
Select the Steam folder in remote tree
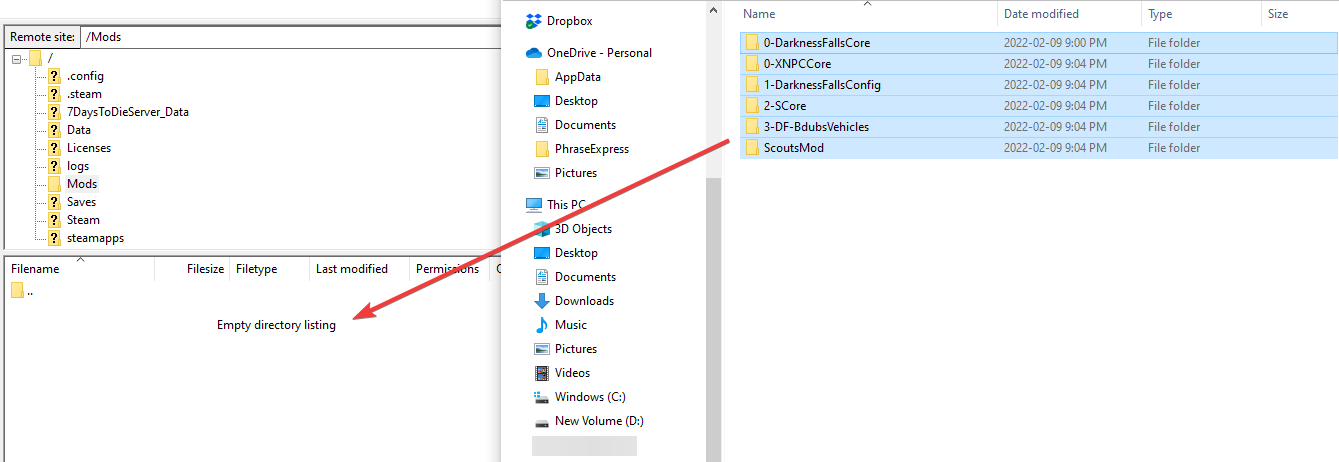83,220
